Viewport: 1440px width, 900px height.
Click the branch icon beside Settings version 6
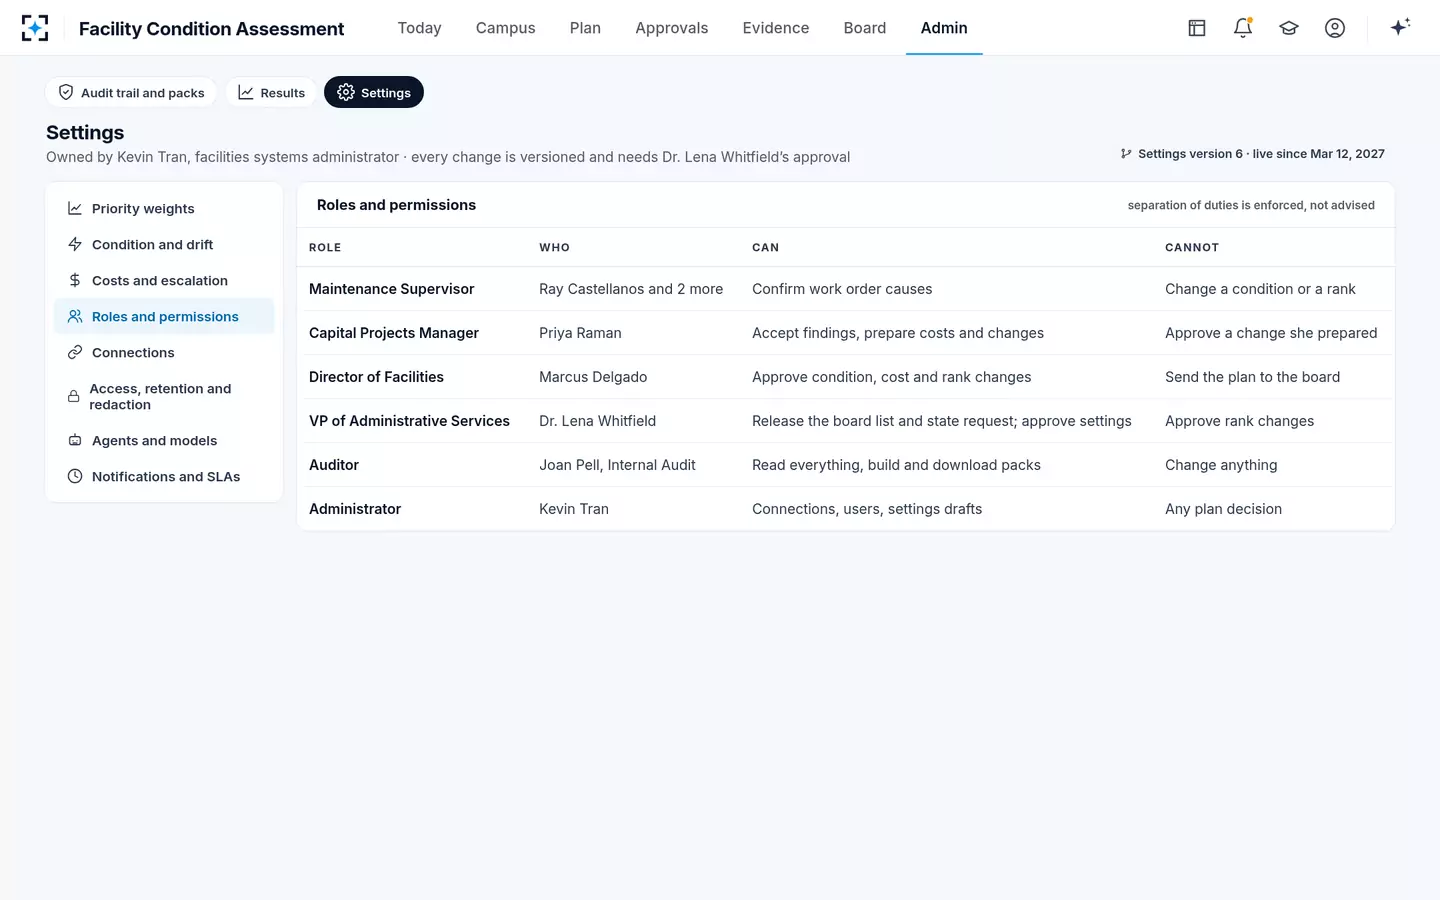tap(1126, 154)
